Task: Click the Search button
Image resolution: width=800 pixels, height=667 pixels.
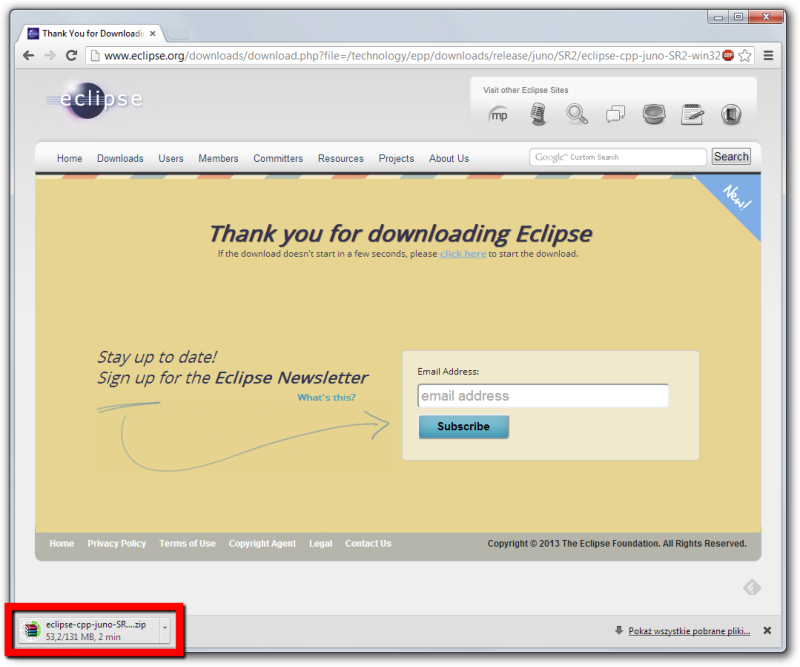Action: tap(731, 157)
